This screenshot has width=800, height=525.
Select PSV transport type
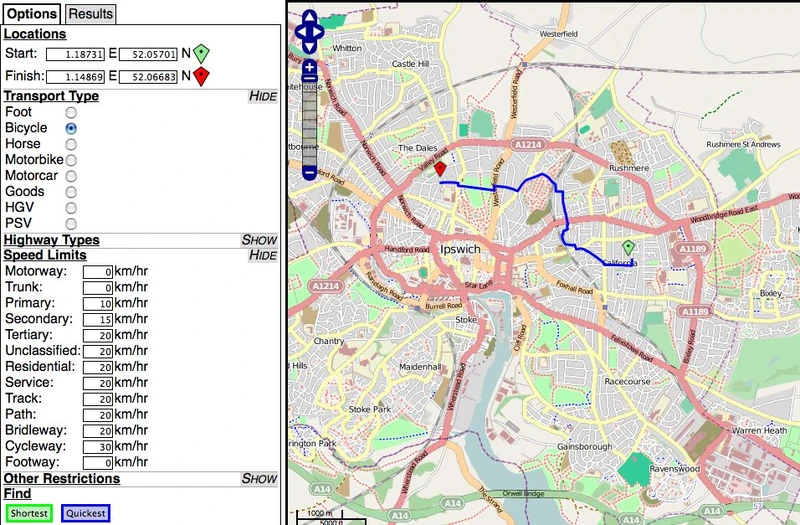71,223
